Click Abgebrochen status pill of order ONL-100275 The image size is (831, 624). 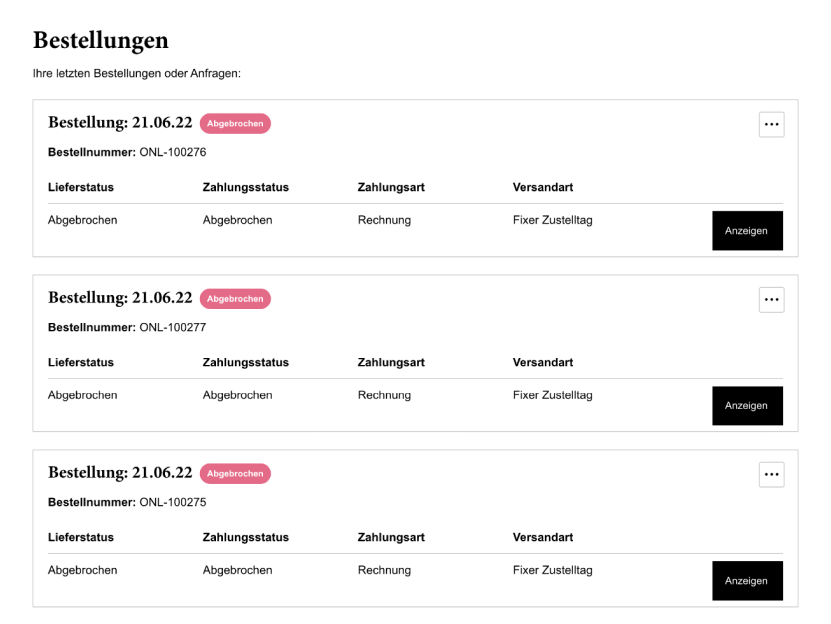[x=235, y=473]
